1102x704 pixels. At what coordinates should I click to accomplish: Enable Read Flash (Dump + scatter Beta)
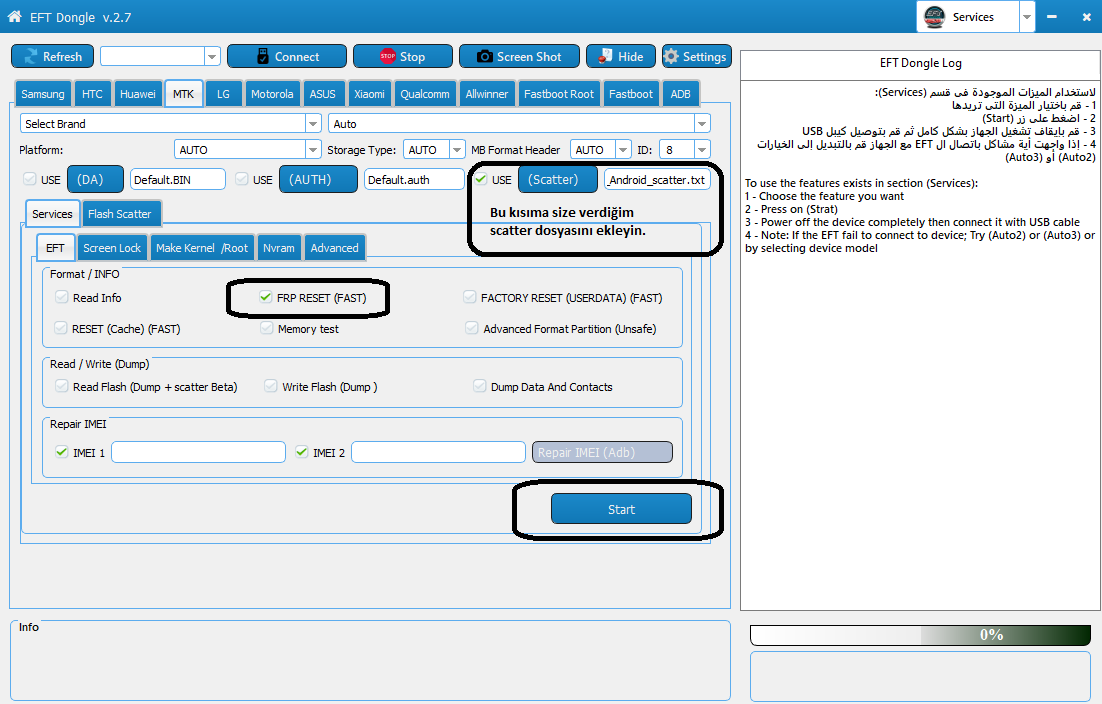coord(61,386)
